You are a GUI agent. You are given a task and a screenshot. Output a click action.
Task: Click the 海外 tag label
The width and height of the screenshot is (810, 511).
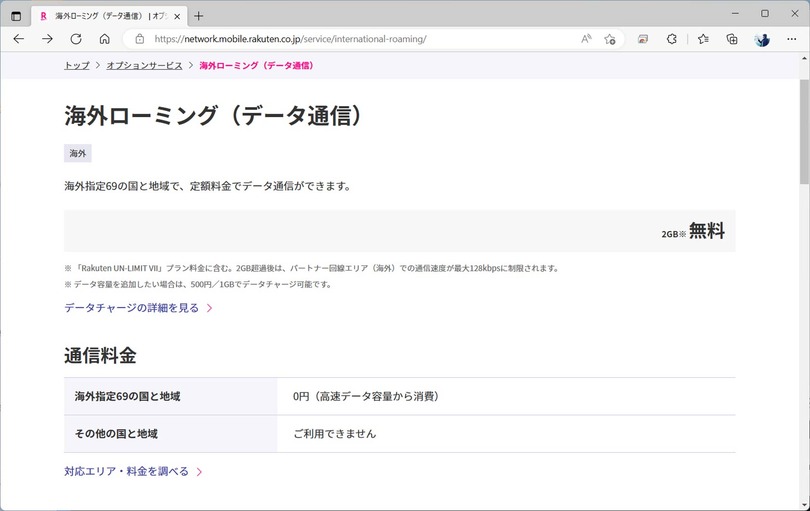(x=77, y=153)
